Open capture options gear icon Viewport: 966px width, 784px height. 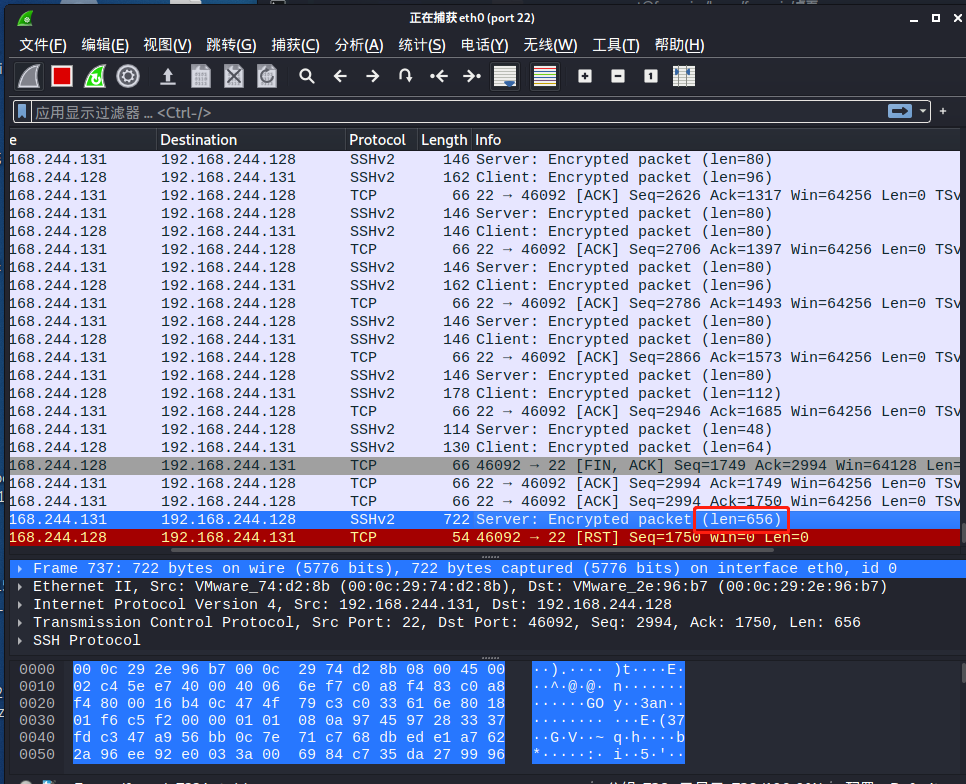[128, 76]
